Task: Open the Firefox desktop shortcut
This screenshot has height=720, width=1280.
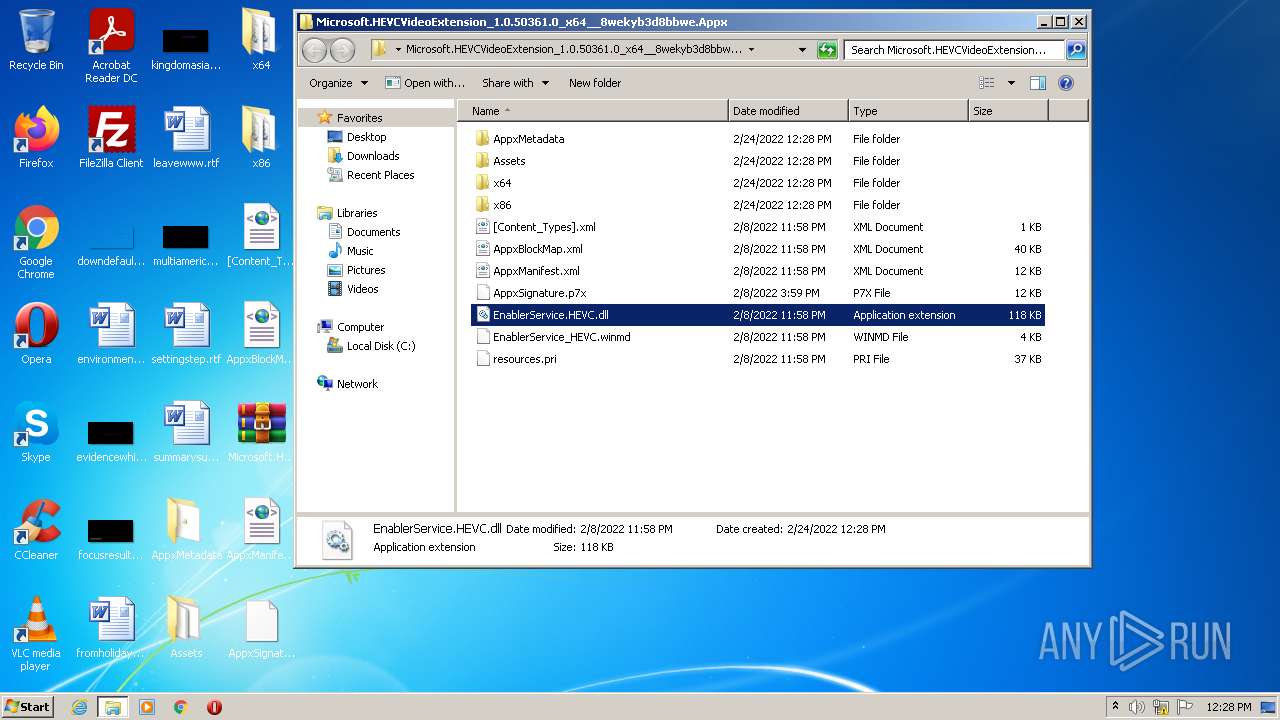Action: pyautogui.click(x=36, y=137)
